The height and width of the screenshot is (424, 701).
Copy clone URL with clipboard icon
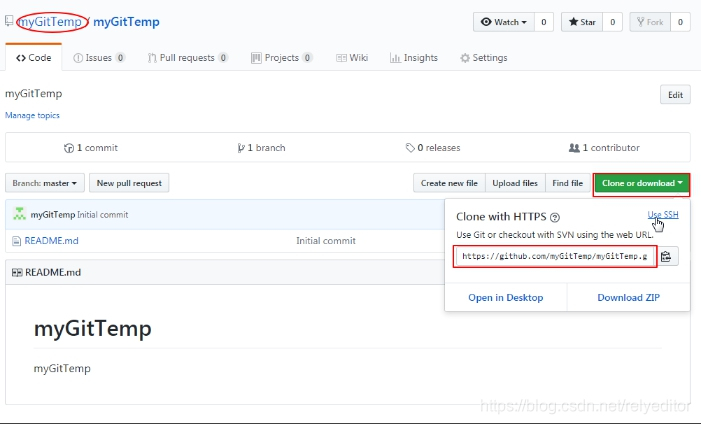coord(666,256)
